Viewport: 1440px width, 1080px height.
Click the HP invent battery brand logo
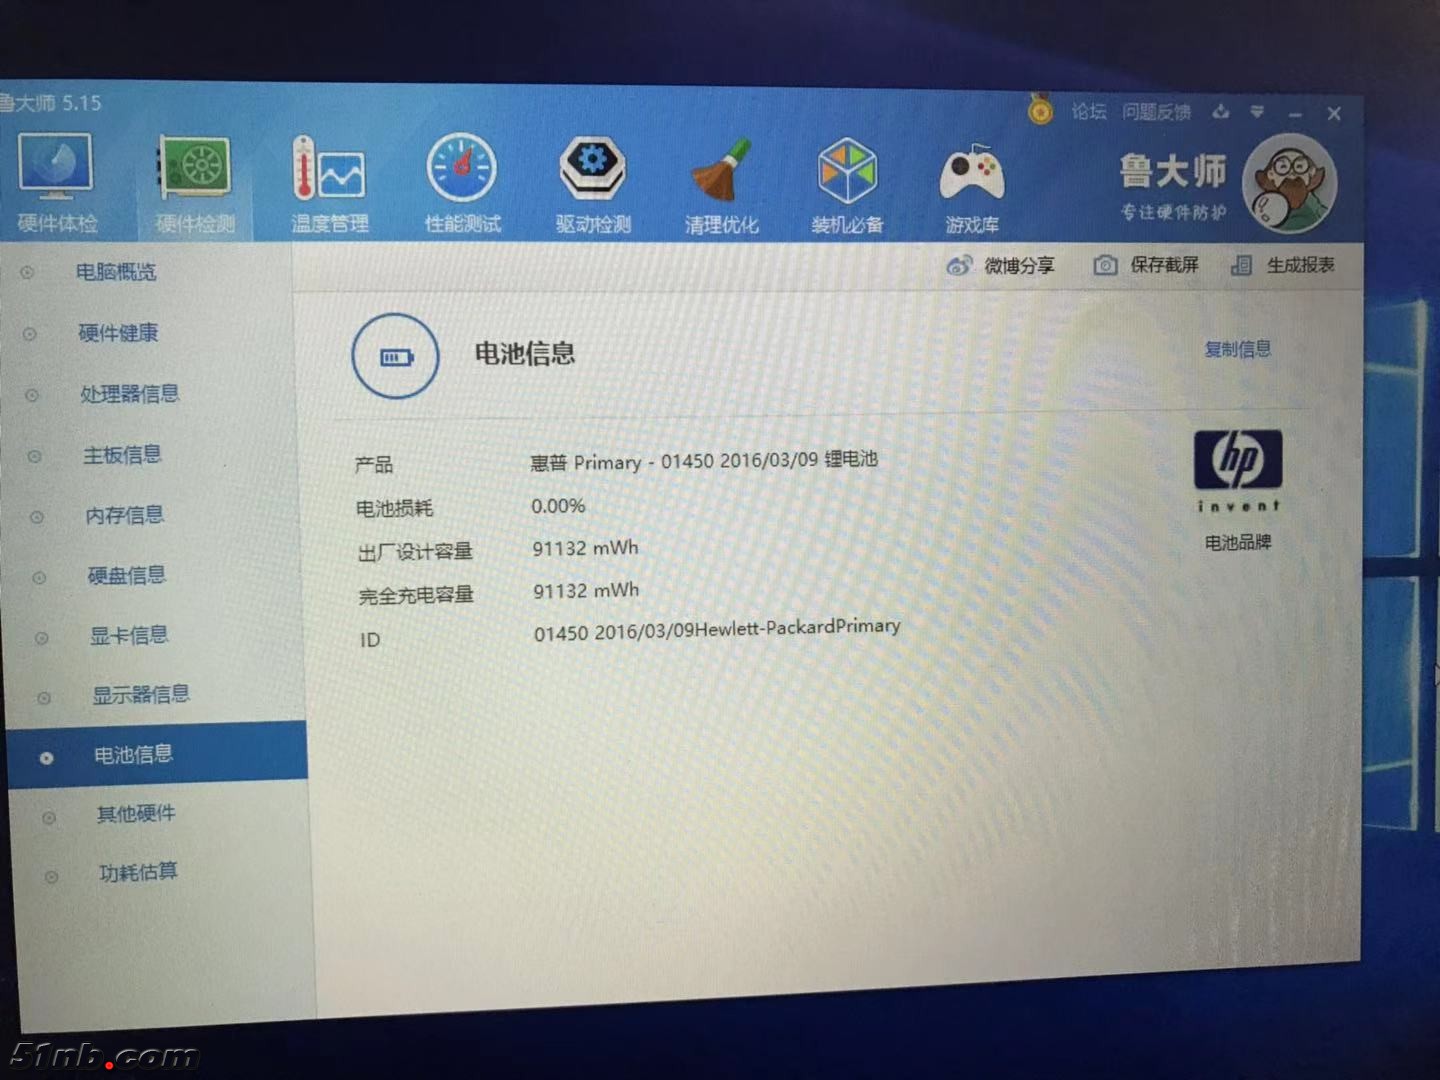pos(1238,470)
